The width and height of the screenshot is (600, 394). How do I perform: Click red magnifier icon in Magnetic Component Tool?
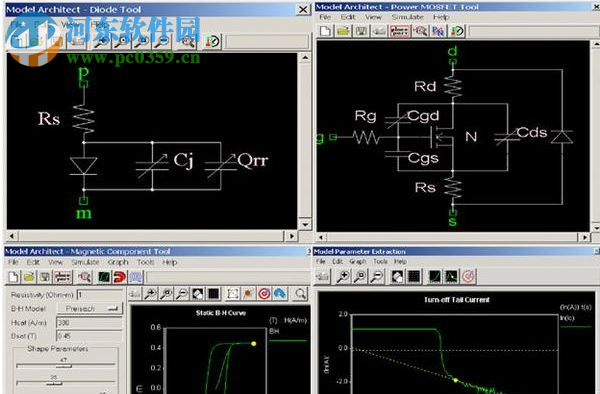coord(85,277)
